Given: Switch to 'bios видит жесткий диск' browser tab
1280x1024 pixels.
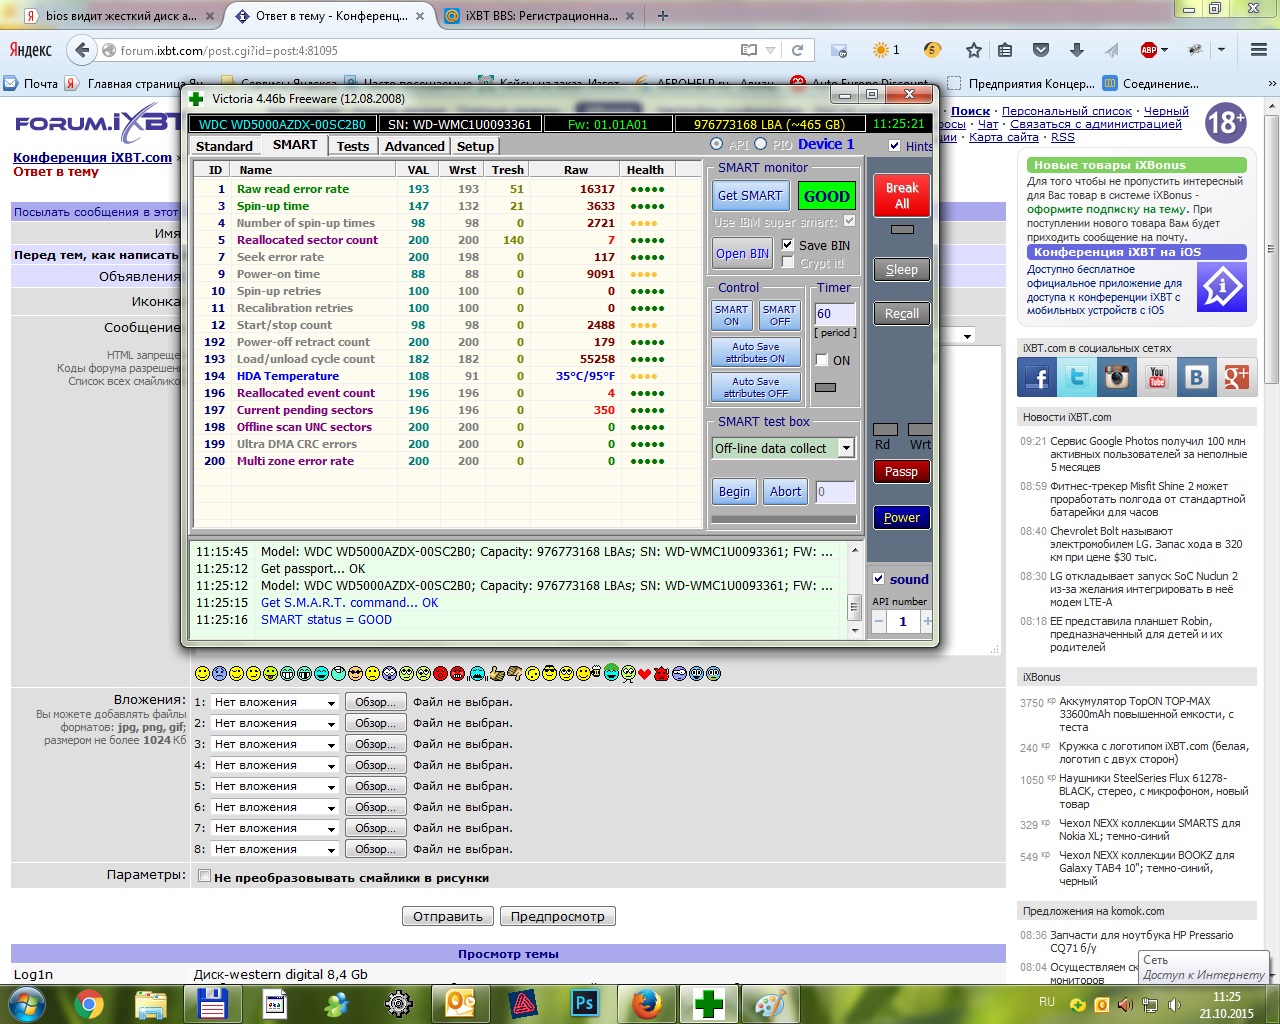Looking at the screenshot, I should pos(120,16).
